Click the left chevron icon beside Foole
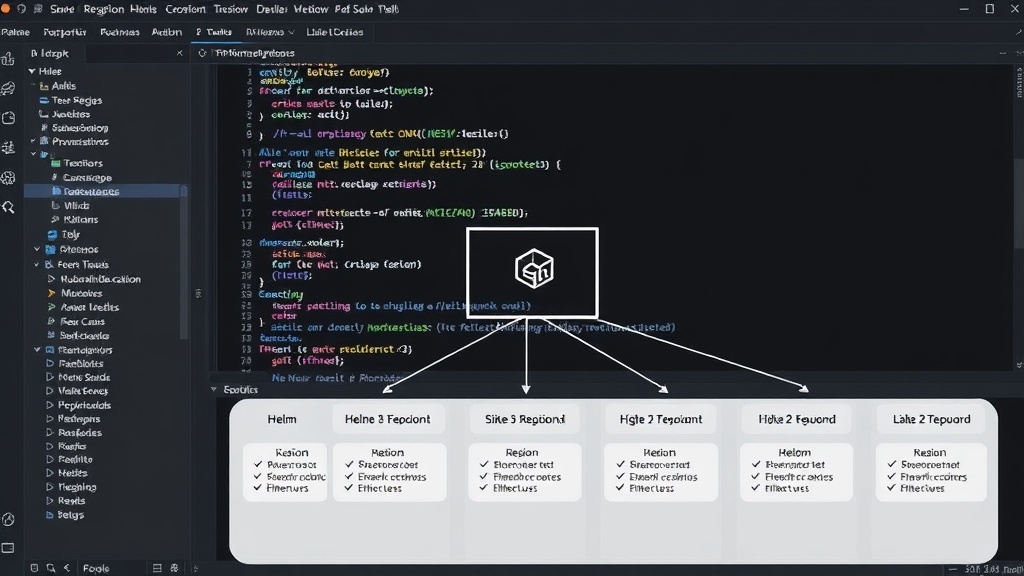Viewport: 1024px width, 576px height. 67,568
